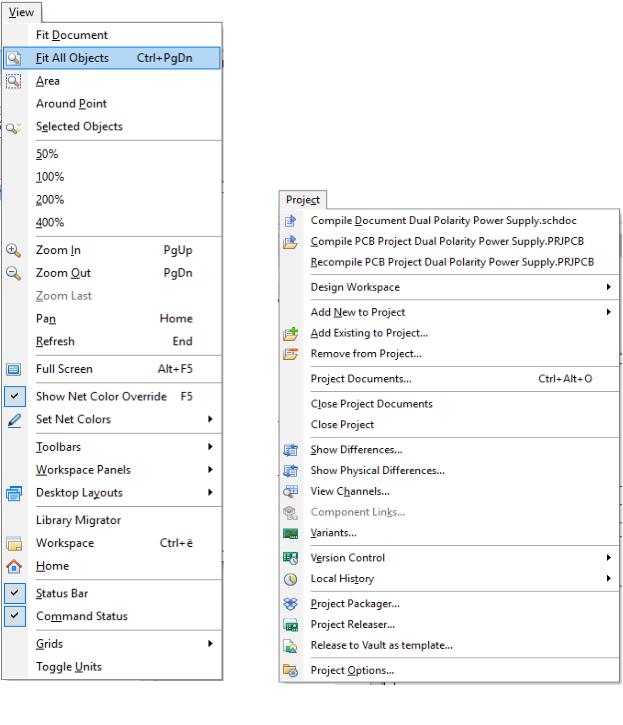Screen dimensions: 623x725
Task: Choose Fit Document from View menu
Action: click(72, 35)
